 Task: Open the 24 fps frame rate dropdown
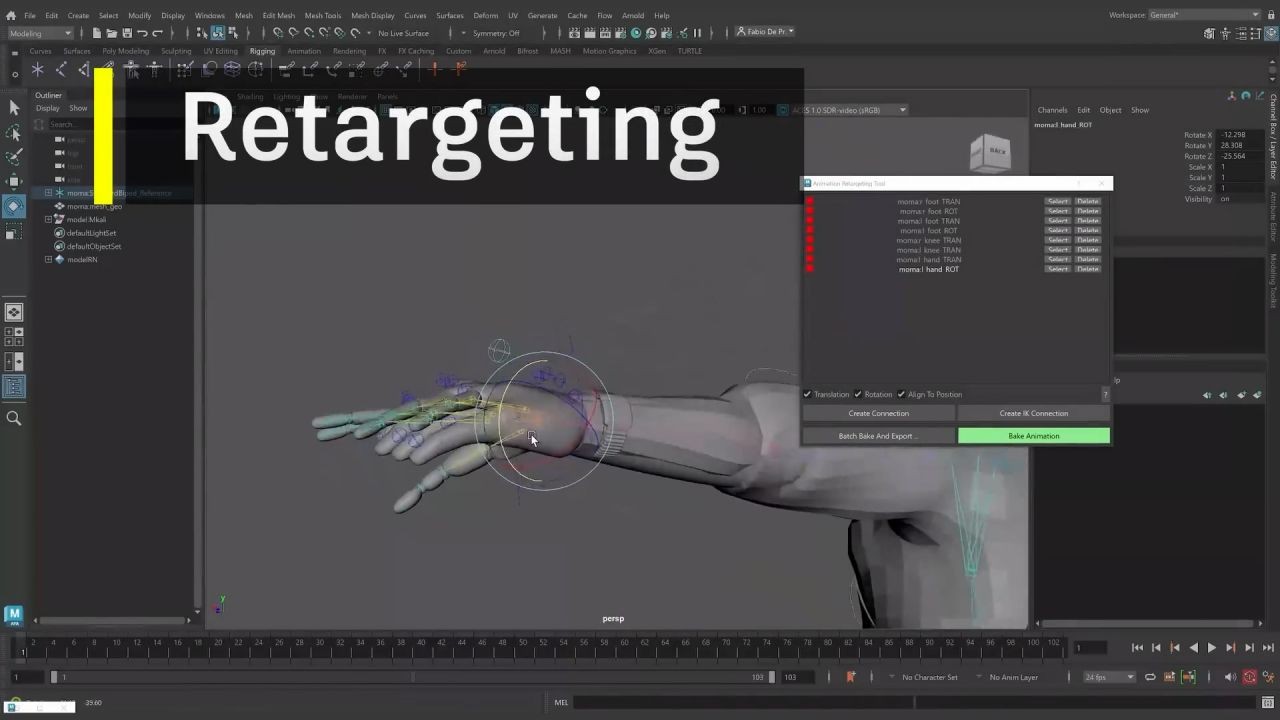(1109, 677)
